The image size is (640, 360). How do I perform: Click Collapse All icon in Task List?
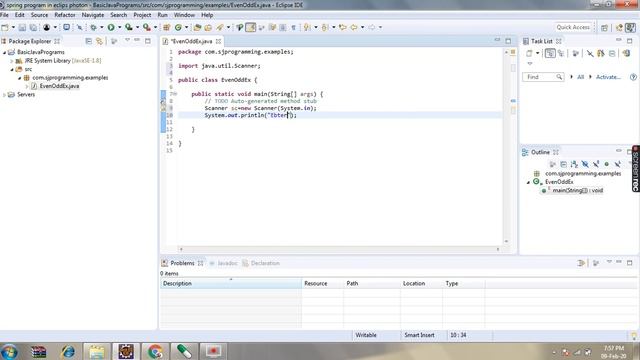tap(612, 53)
